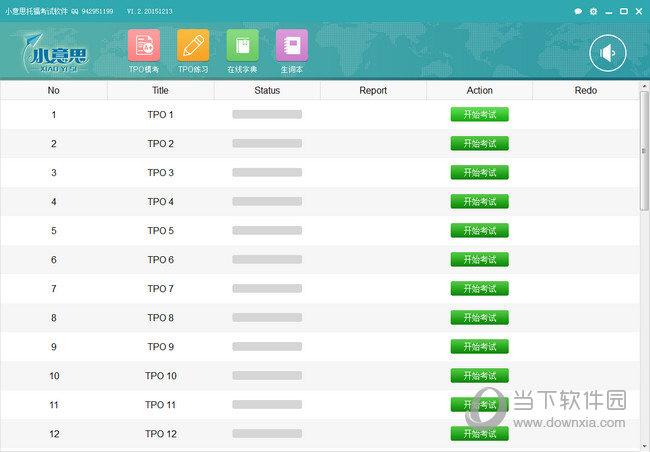
Task: Select the TPO 11 title cell
Action: [x=160, y=405]
